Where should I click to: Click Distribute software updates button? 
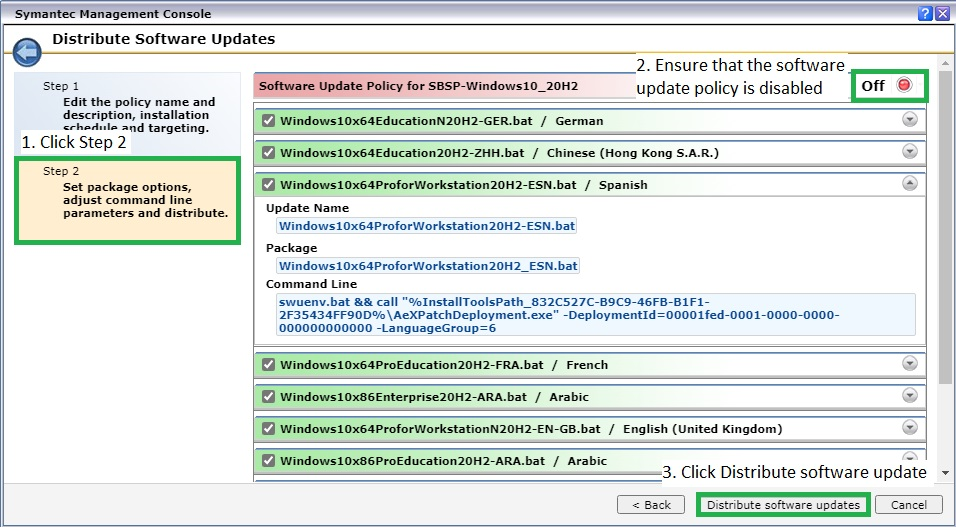(x=783, y=504)
